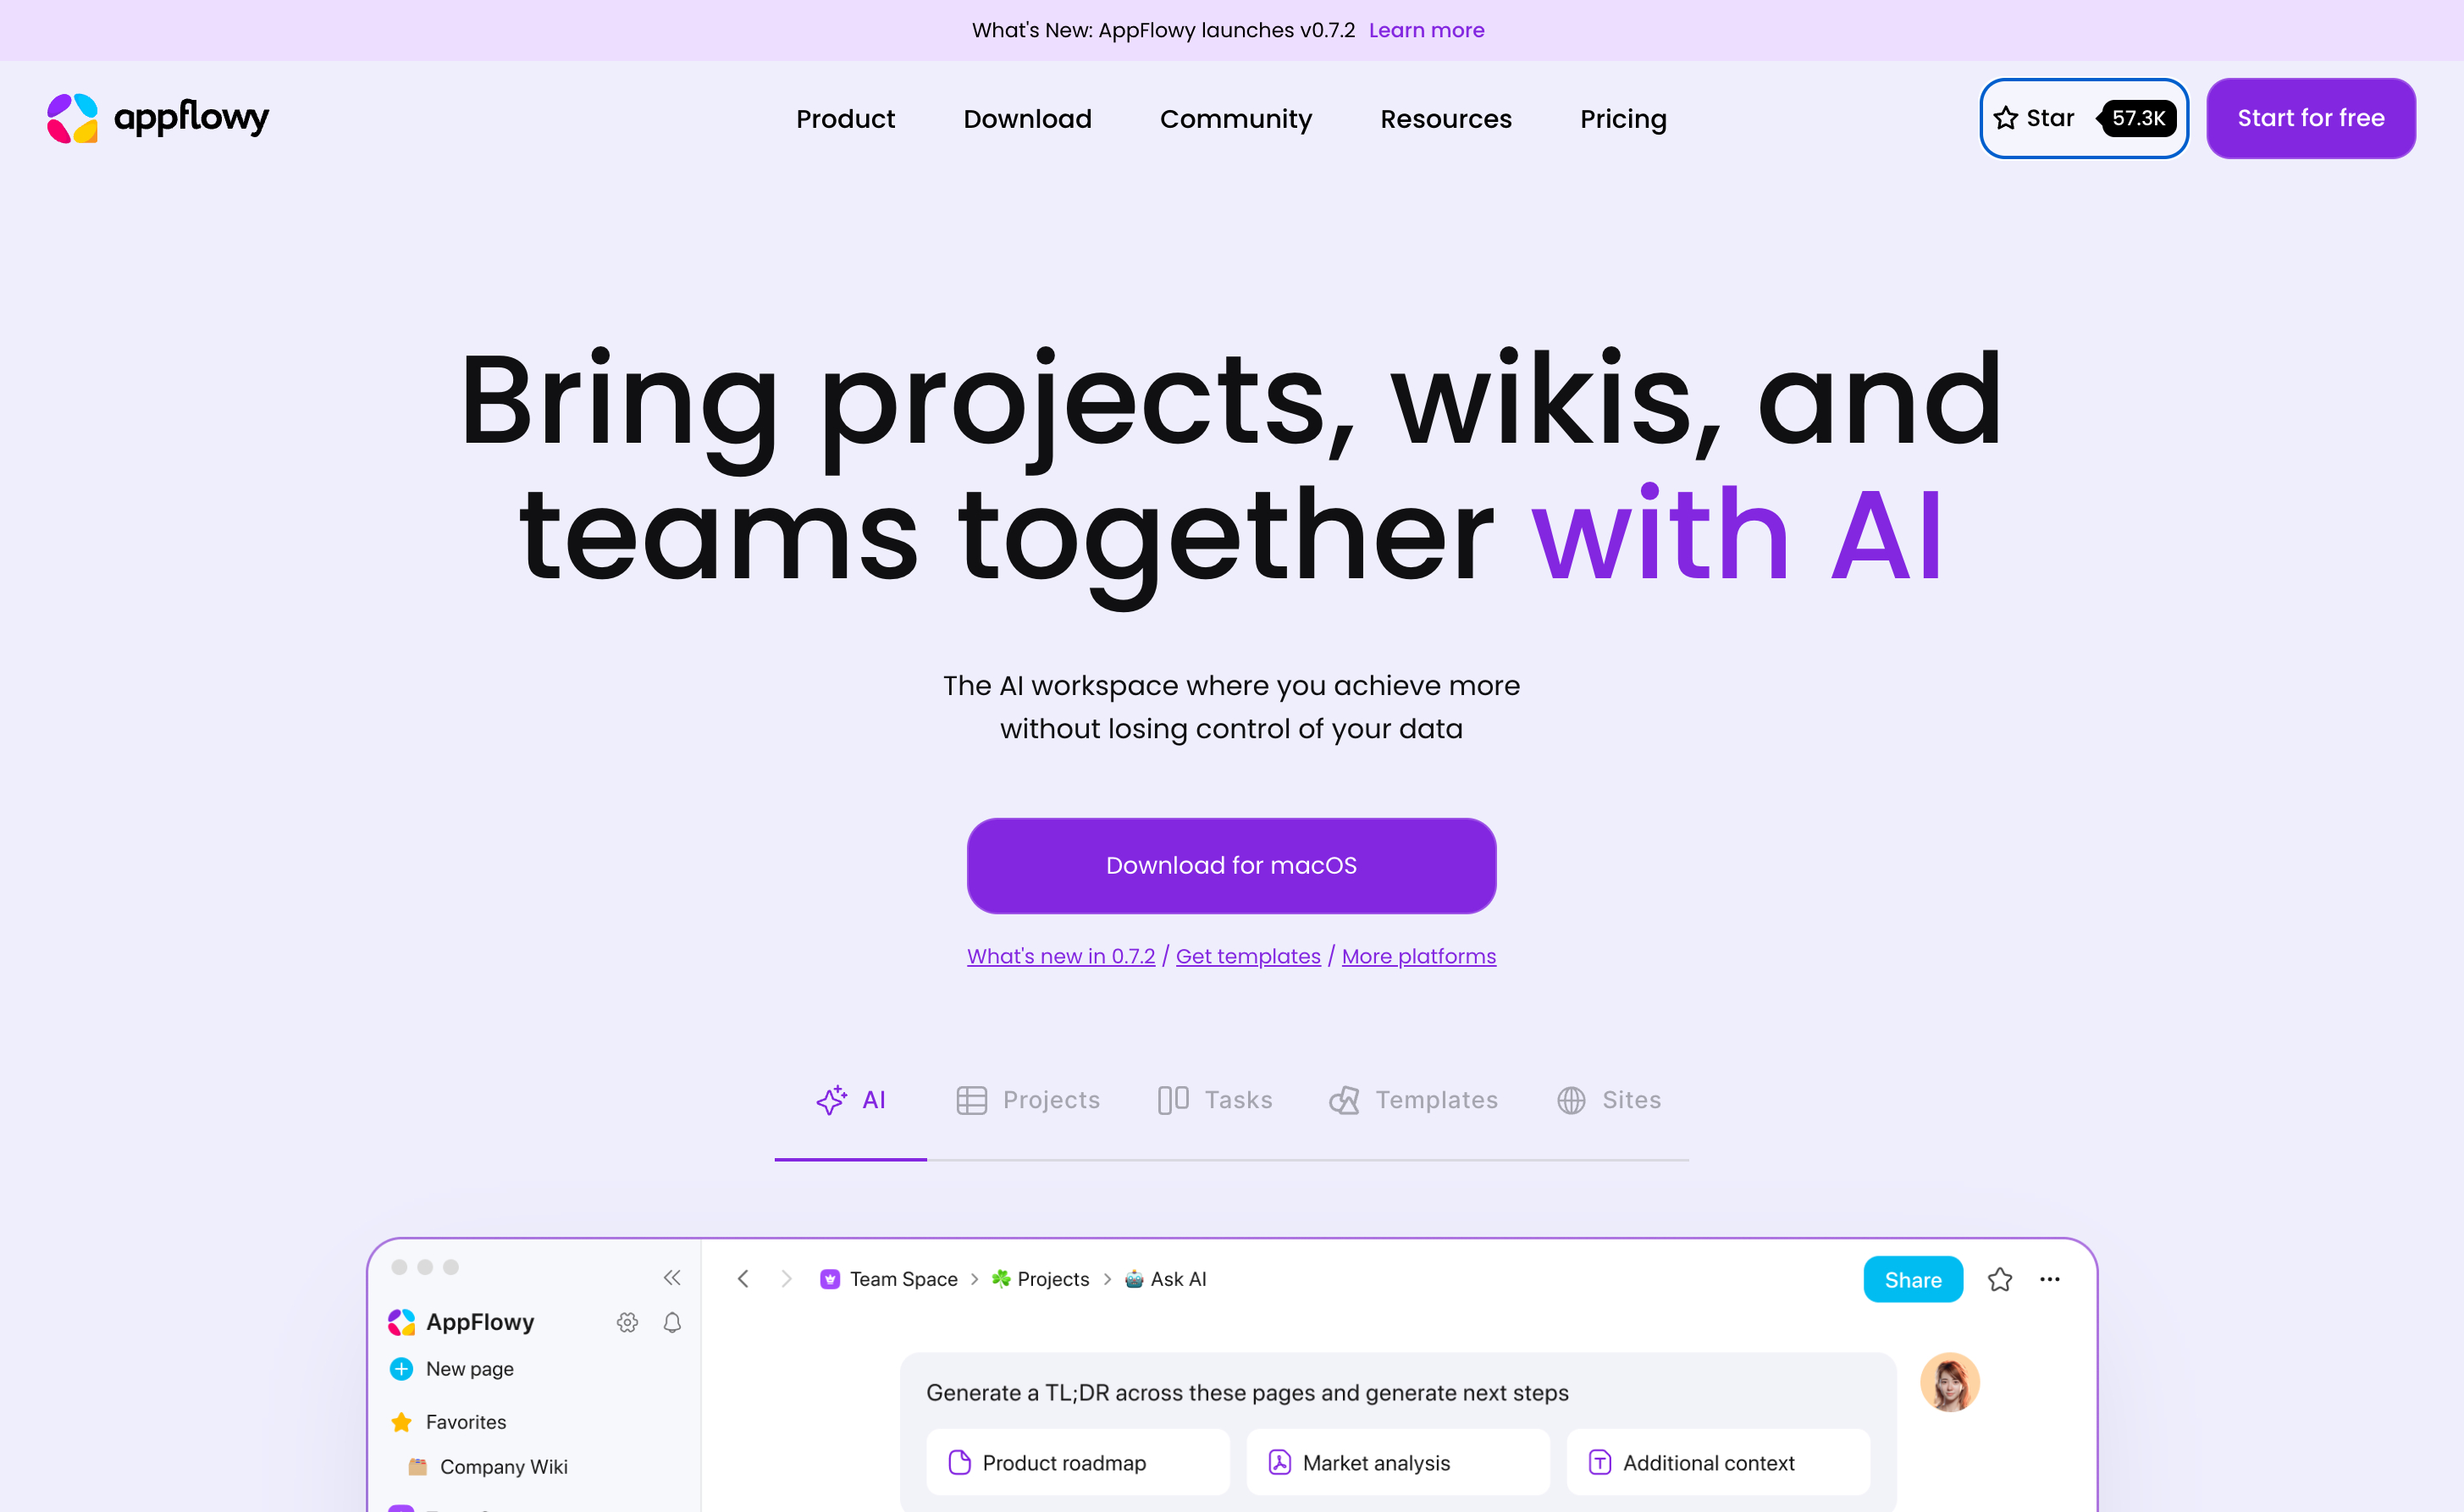2464x1512 pixels.
Task: Click Download for macOS button
Action: point(1232,864)
